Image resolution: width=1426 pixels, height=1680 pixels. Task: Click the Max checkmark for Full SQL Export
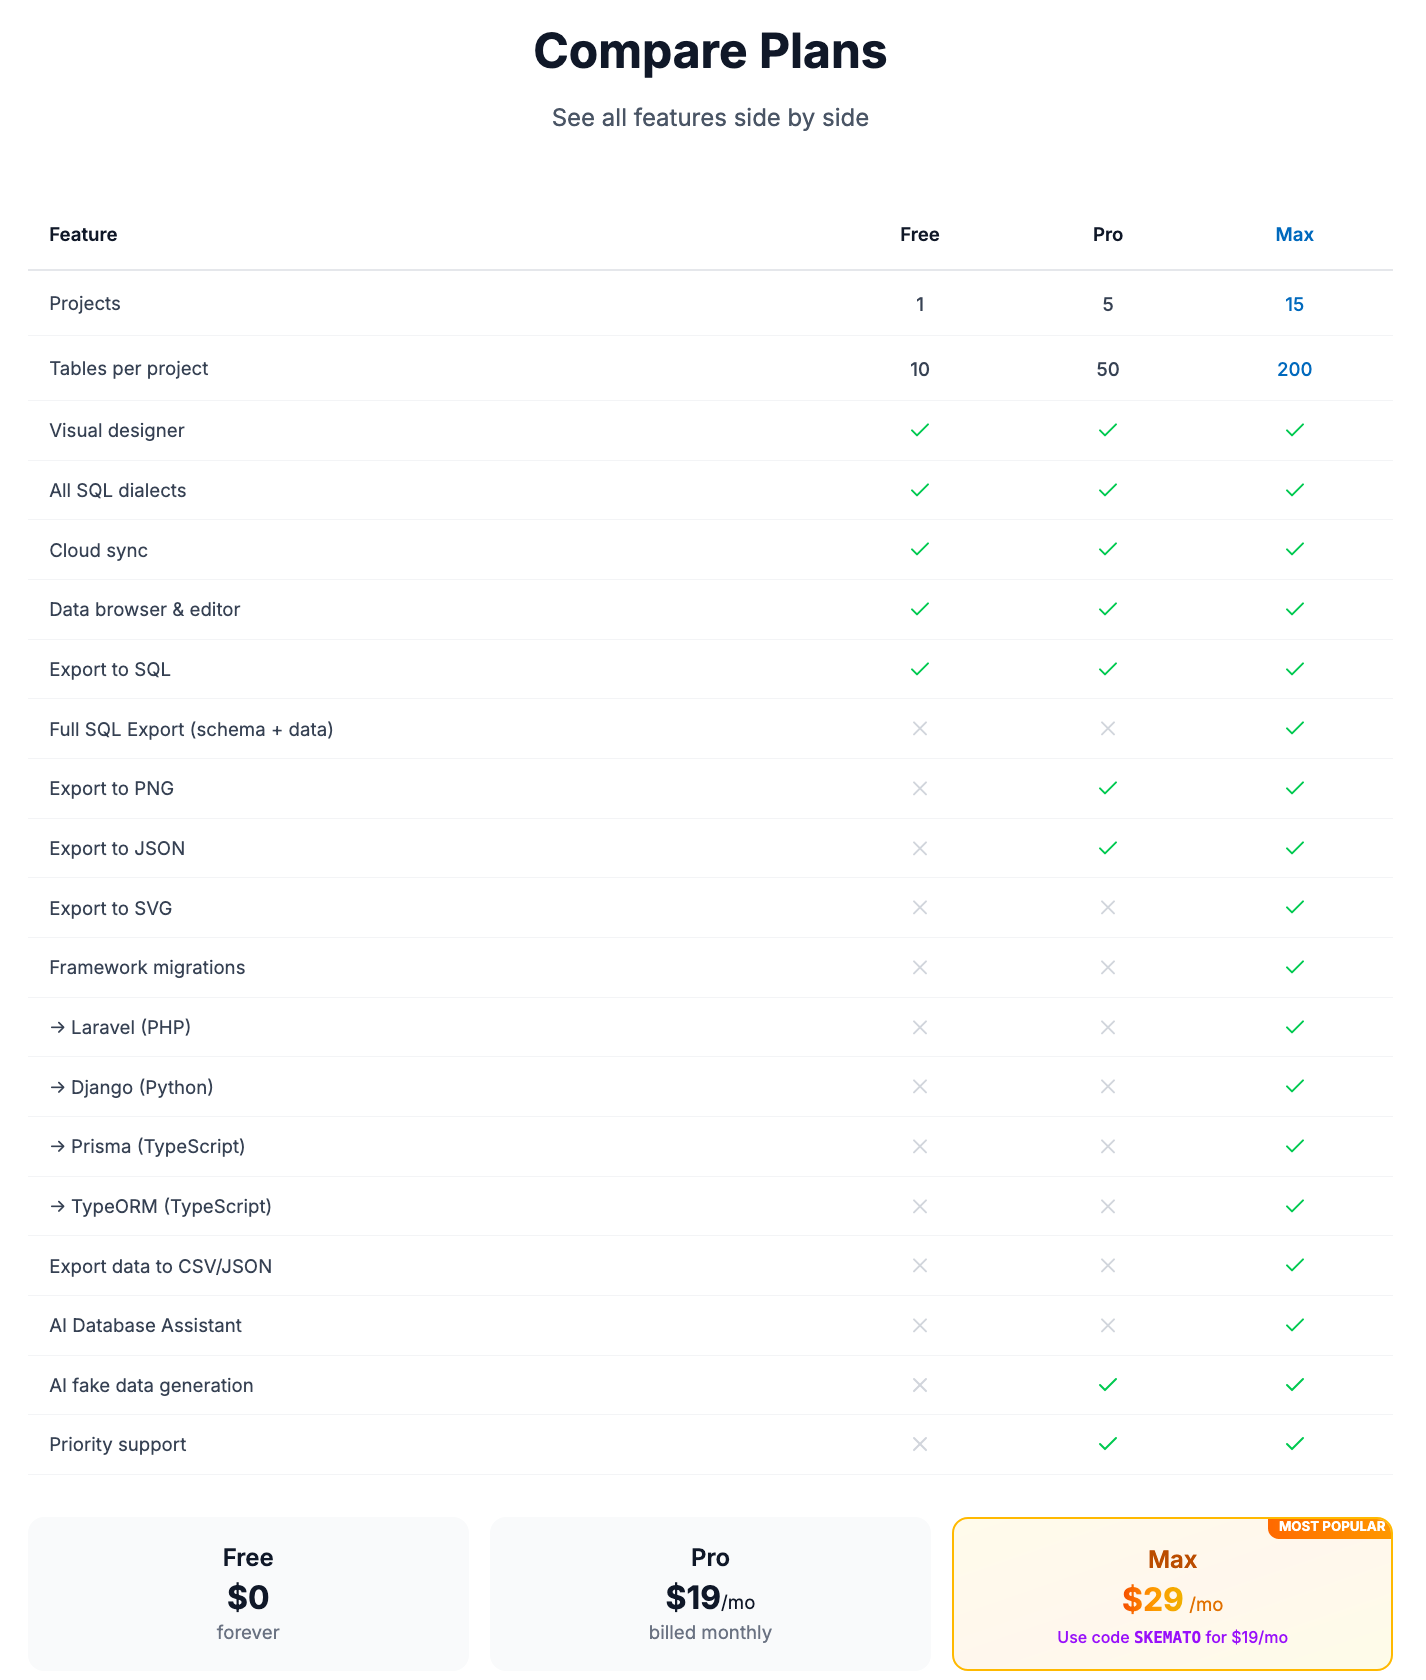pyautogui.click(x=1294, y=729)
